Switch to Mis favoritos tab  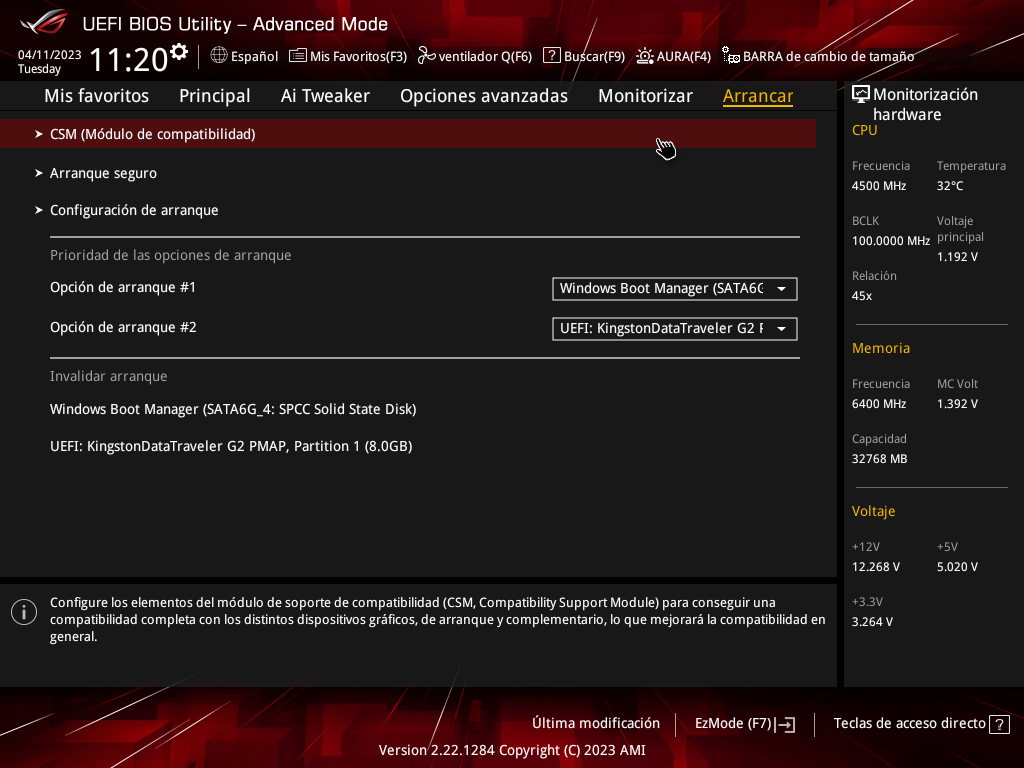97,96
